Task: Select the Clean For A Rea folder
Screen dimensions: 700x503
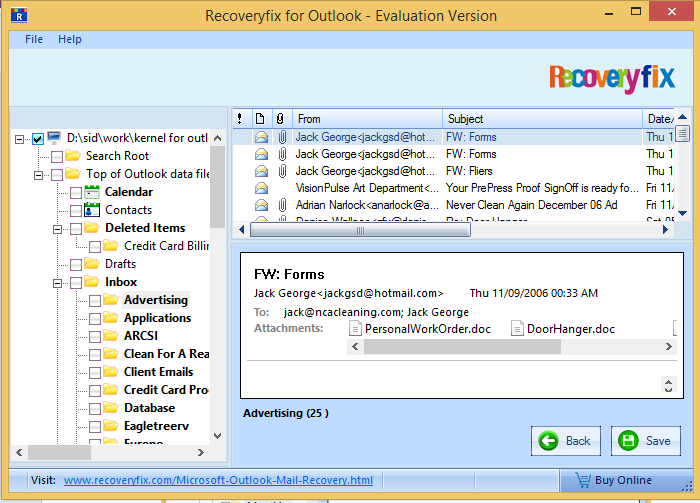Action: [167, 354]
